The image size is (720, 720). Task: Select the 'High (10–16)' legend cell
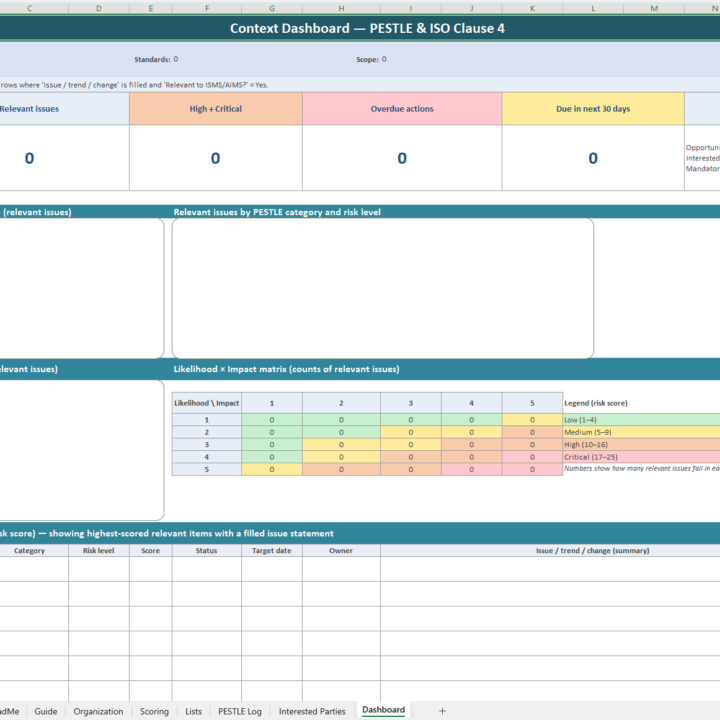(x=641, y=444)
